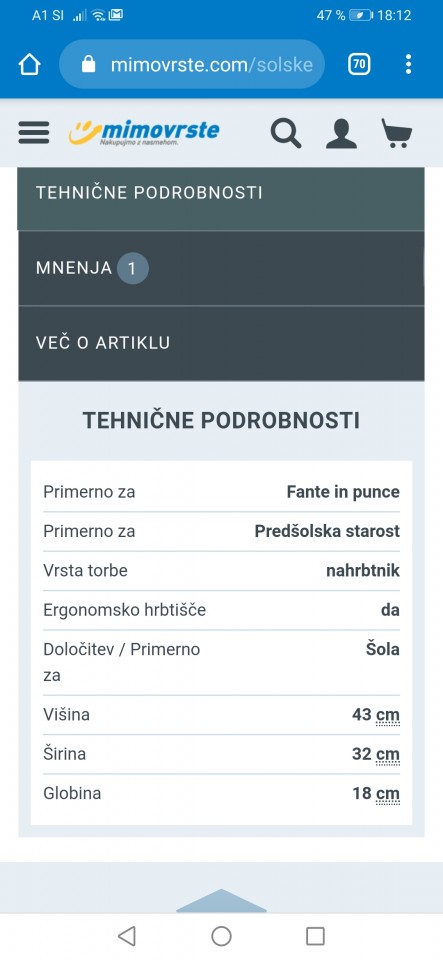The height and width of the screenshot is (960, 443).
Task: Tap the Android back navigation button
Action: click(127, 936)
